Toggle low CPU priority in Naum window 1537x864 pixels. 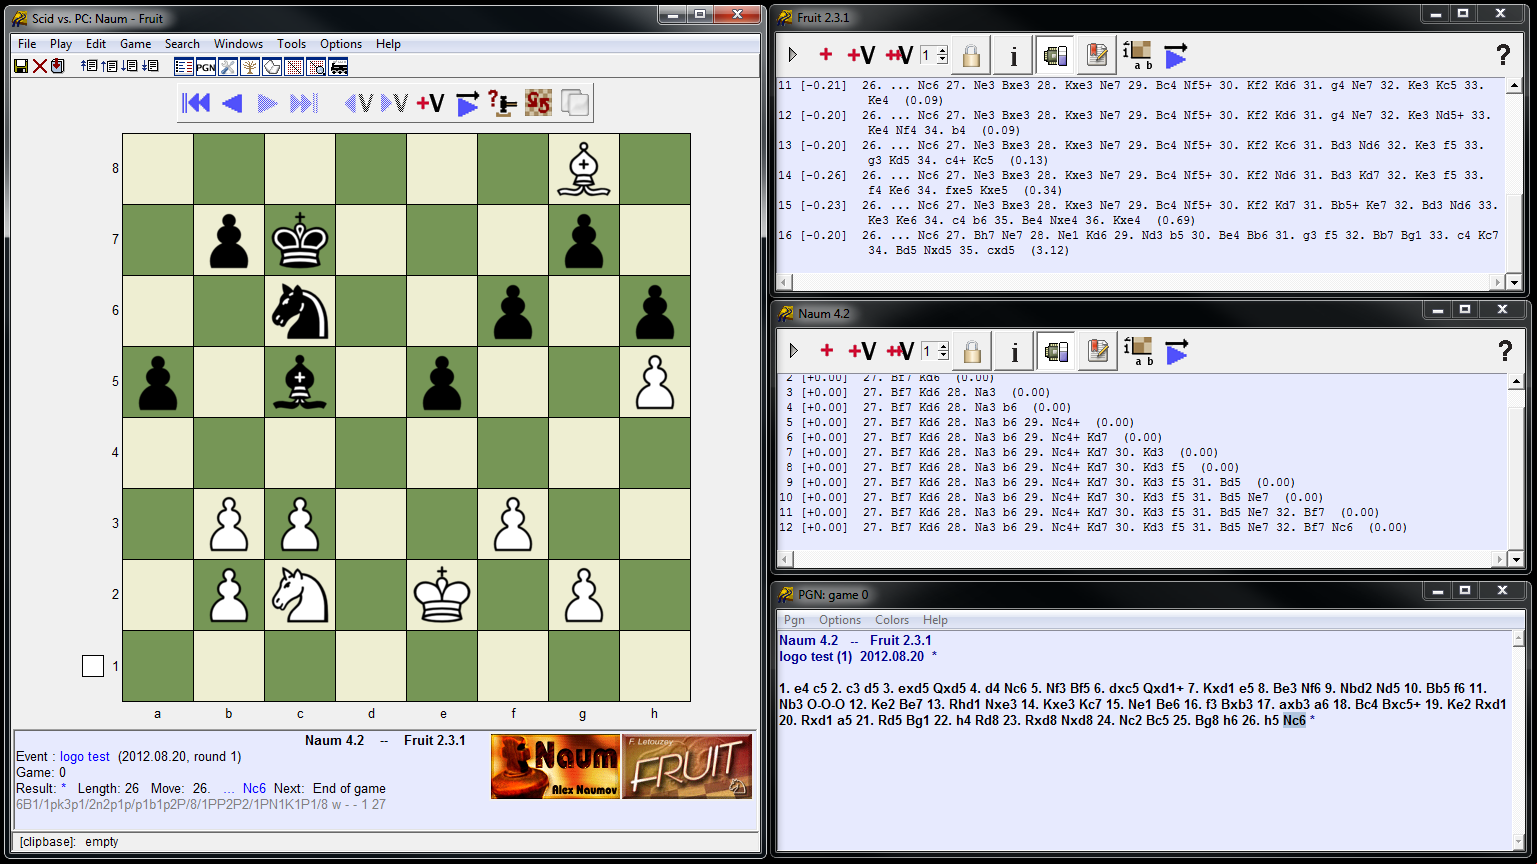click(x=1056, y=351)
